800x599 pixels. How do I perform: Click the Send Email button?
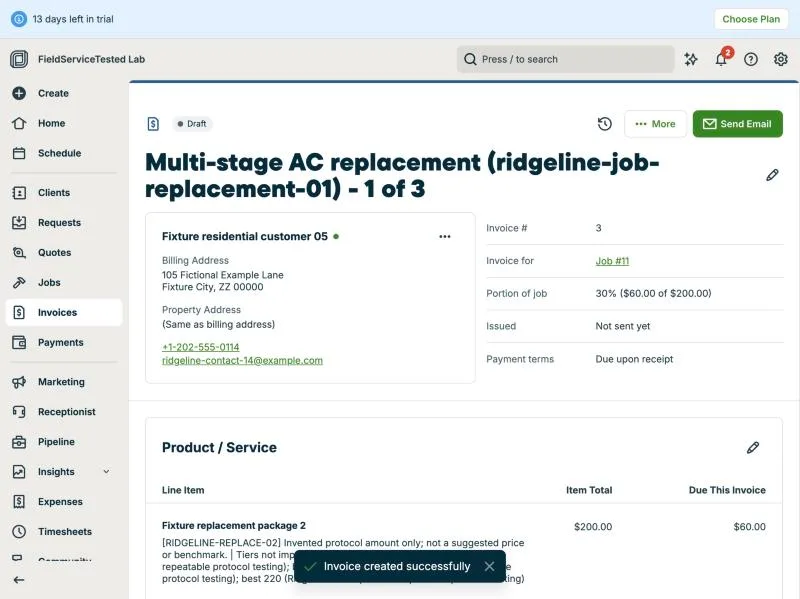point(737,124)
